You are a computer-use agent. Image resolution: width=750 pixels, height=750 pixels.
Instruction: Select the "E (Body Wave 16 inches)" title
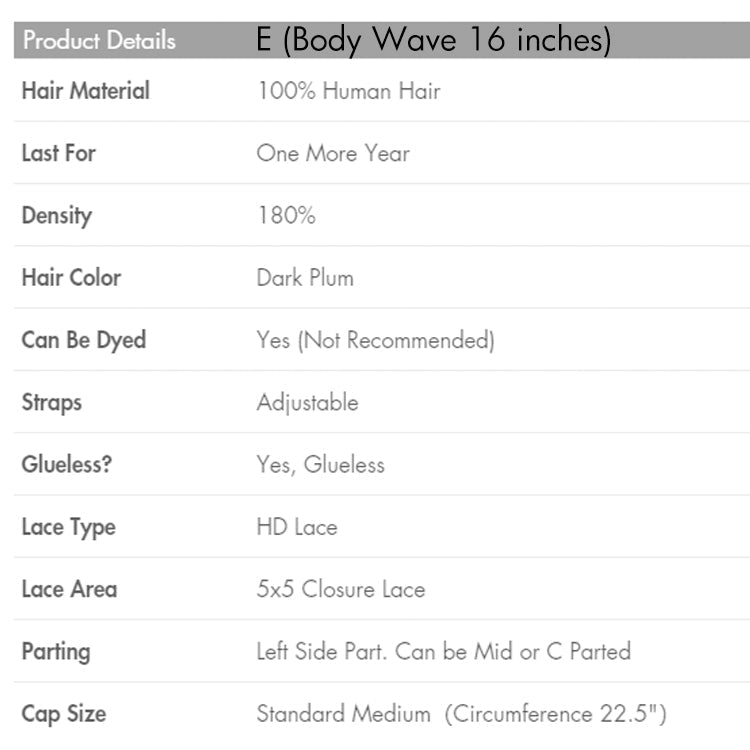(433, 41)
